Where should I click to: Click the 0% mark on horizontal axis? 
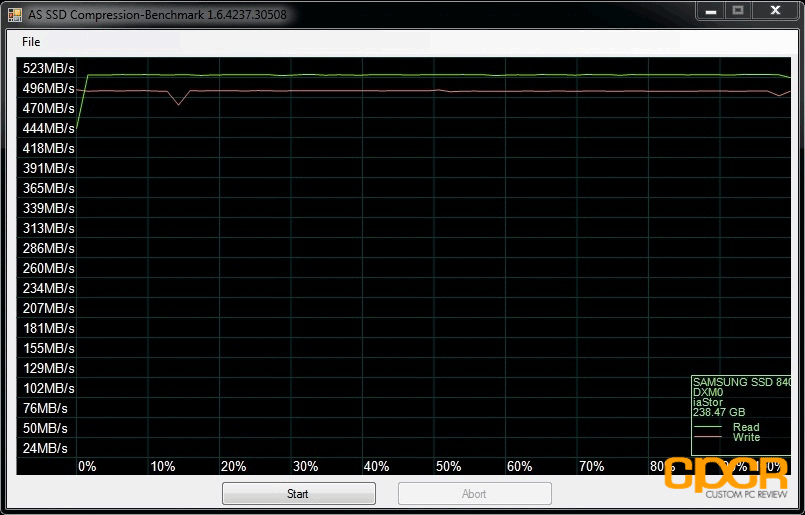tap(87, 466)
